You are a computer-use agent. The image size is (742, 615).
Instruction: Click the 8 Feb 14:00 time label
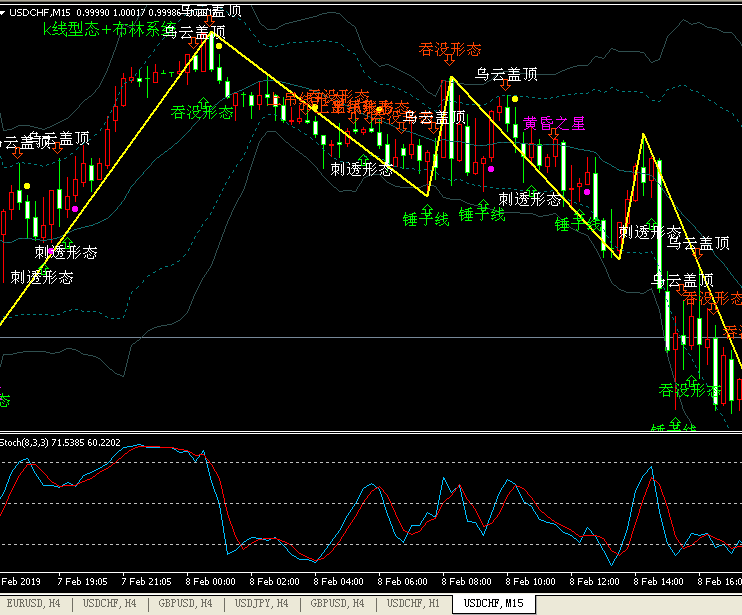click(658, 581)
